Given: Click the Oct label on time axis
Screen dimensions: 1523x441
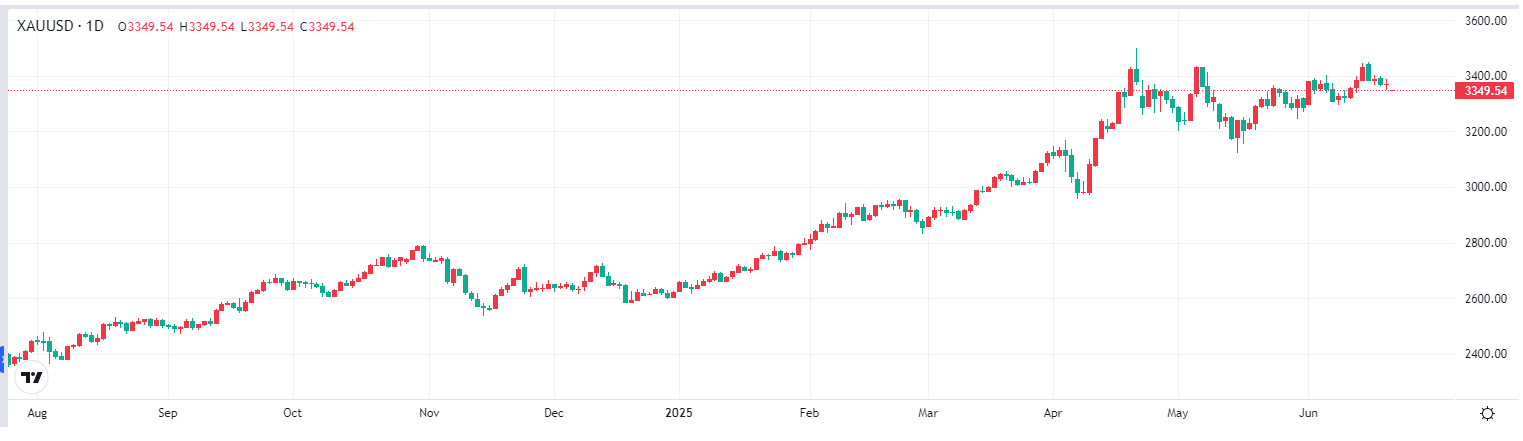Looking at the screenshot, I should [x=292, y=413].
